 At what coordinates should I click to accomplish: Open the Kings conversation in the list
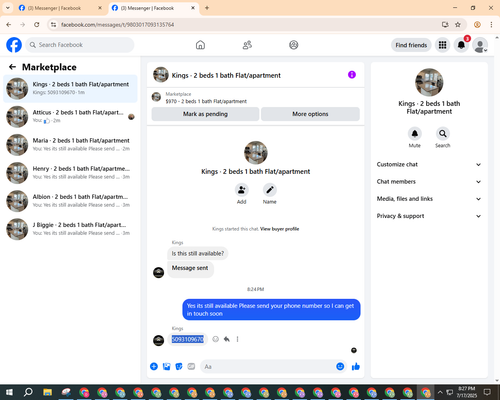coord(70,89)
